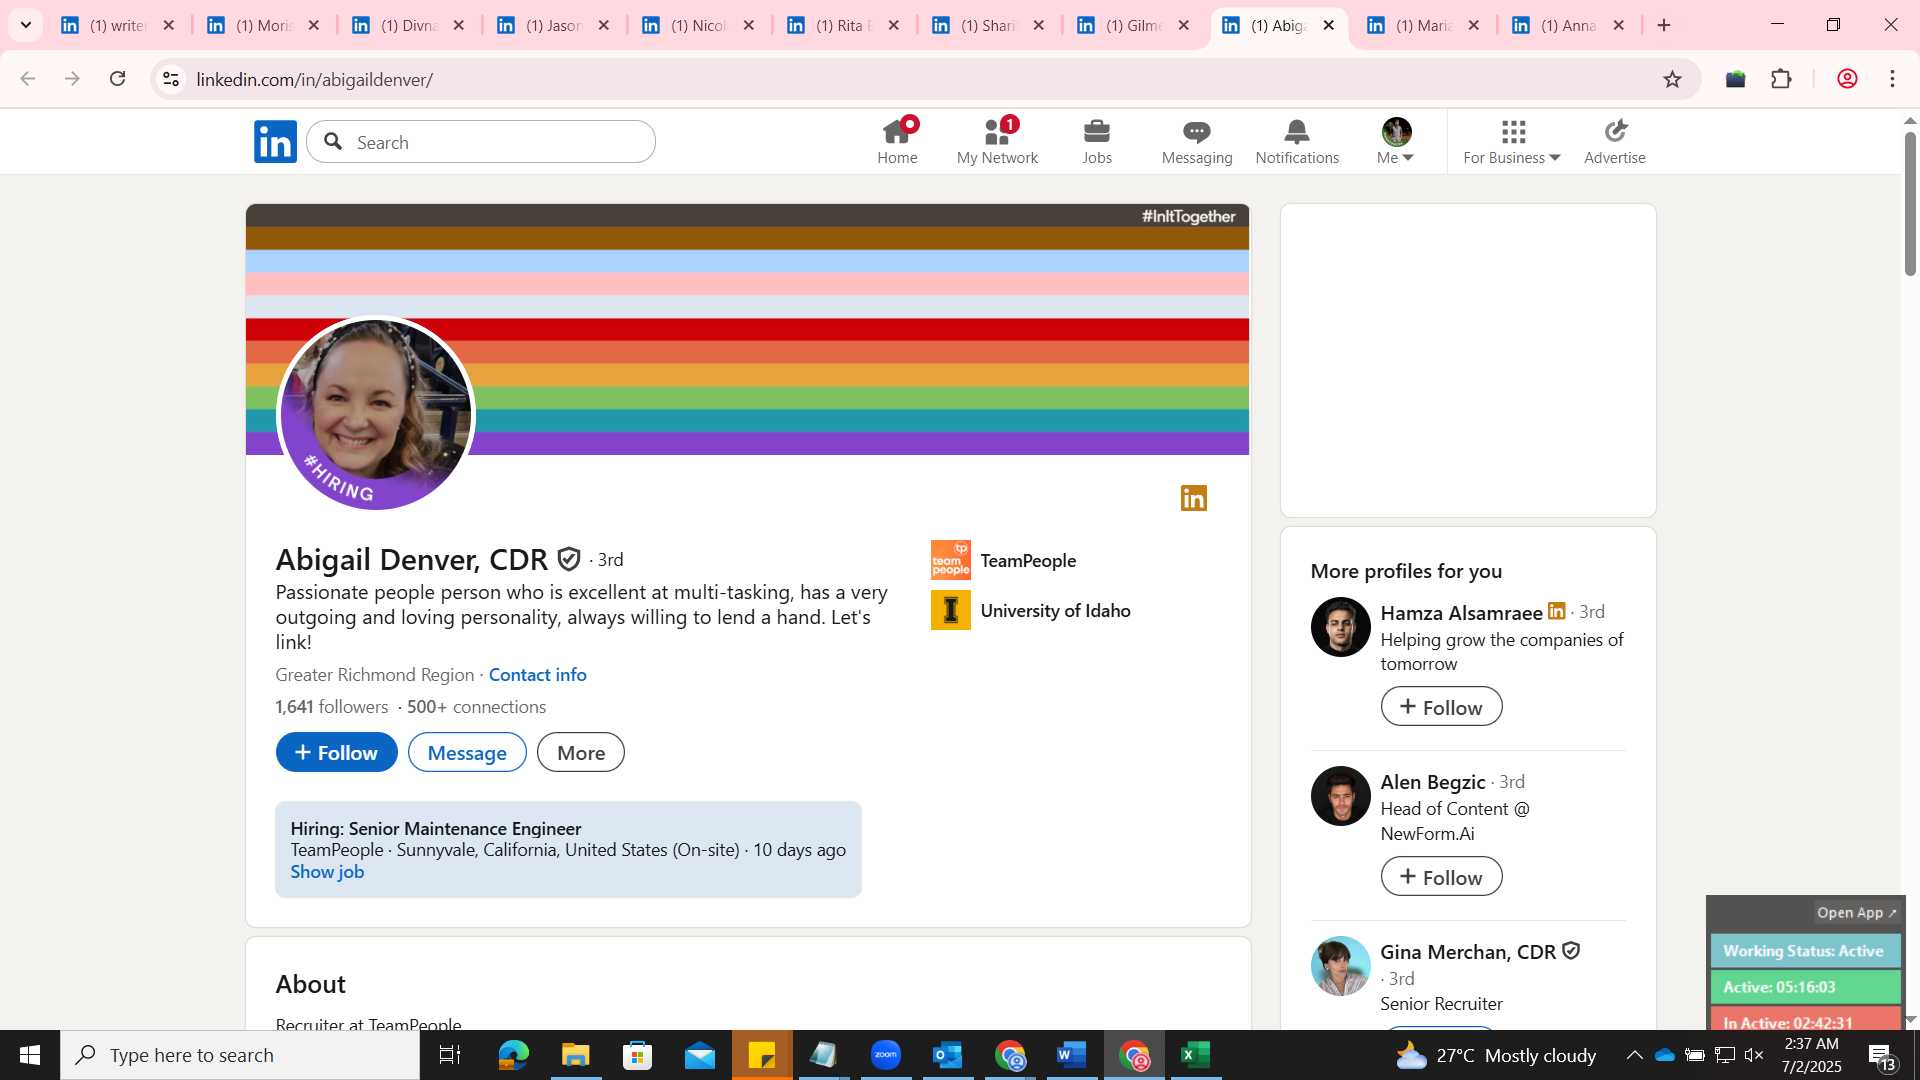
Task: Open LinkedIn Home icon
Action: pos(897,141)
